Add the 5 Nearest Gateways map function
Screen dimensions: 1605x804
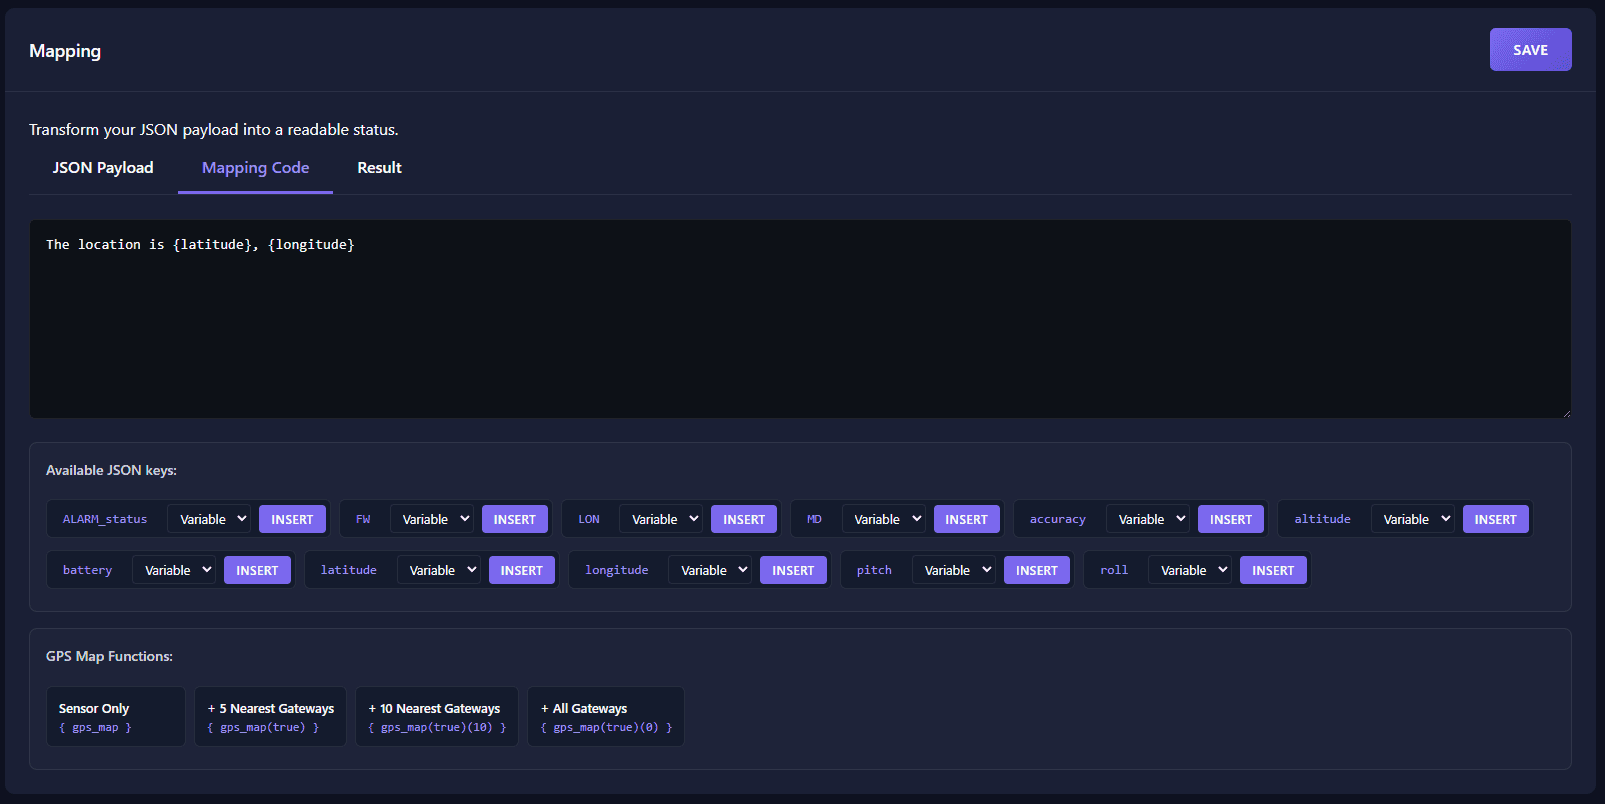click(x=270, y=716)
